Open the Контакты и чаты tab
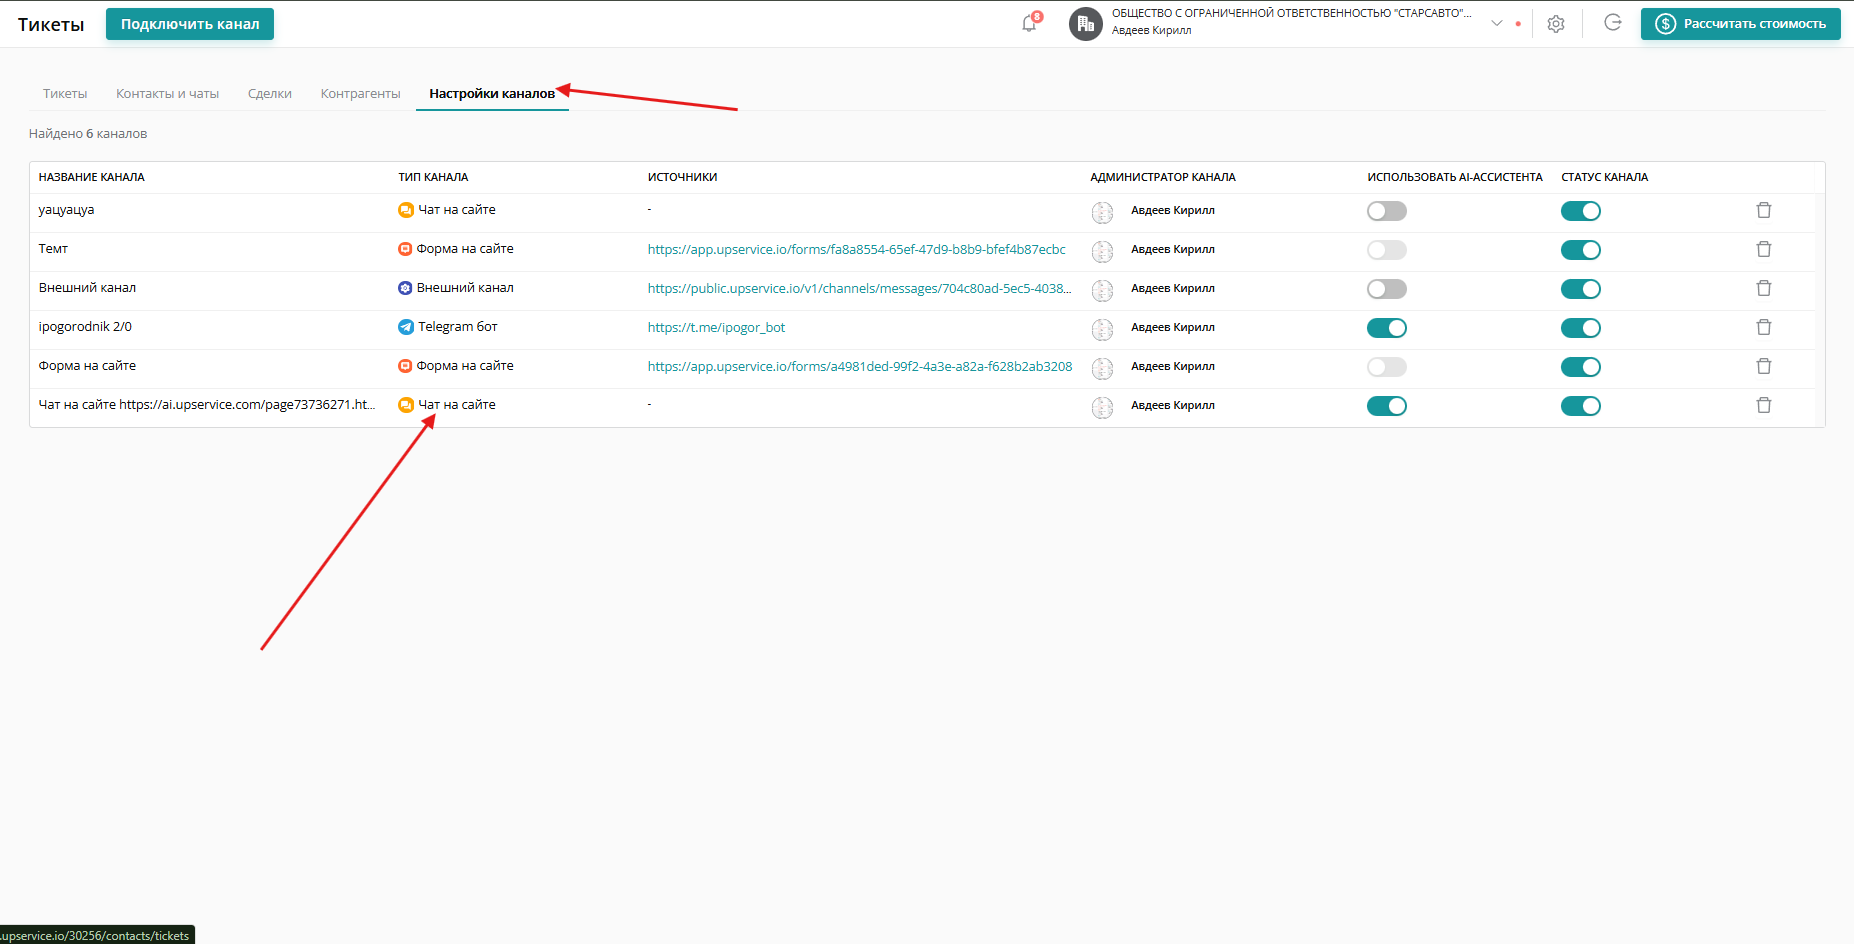The height and width of the screenshot is (944, 1854). (168, 93)
